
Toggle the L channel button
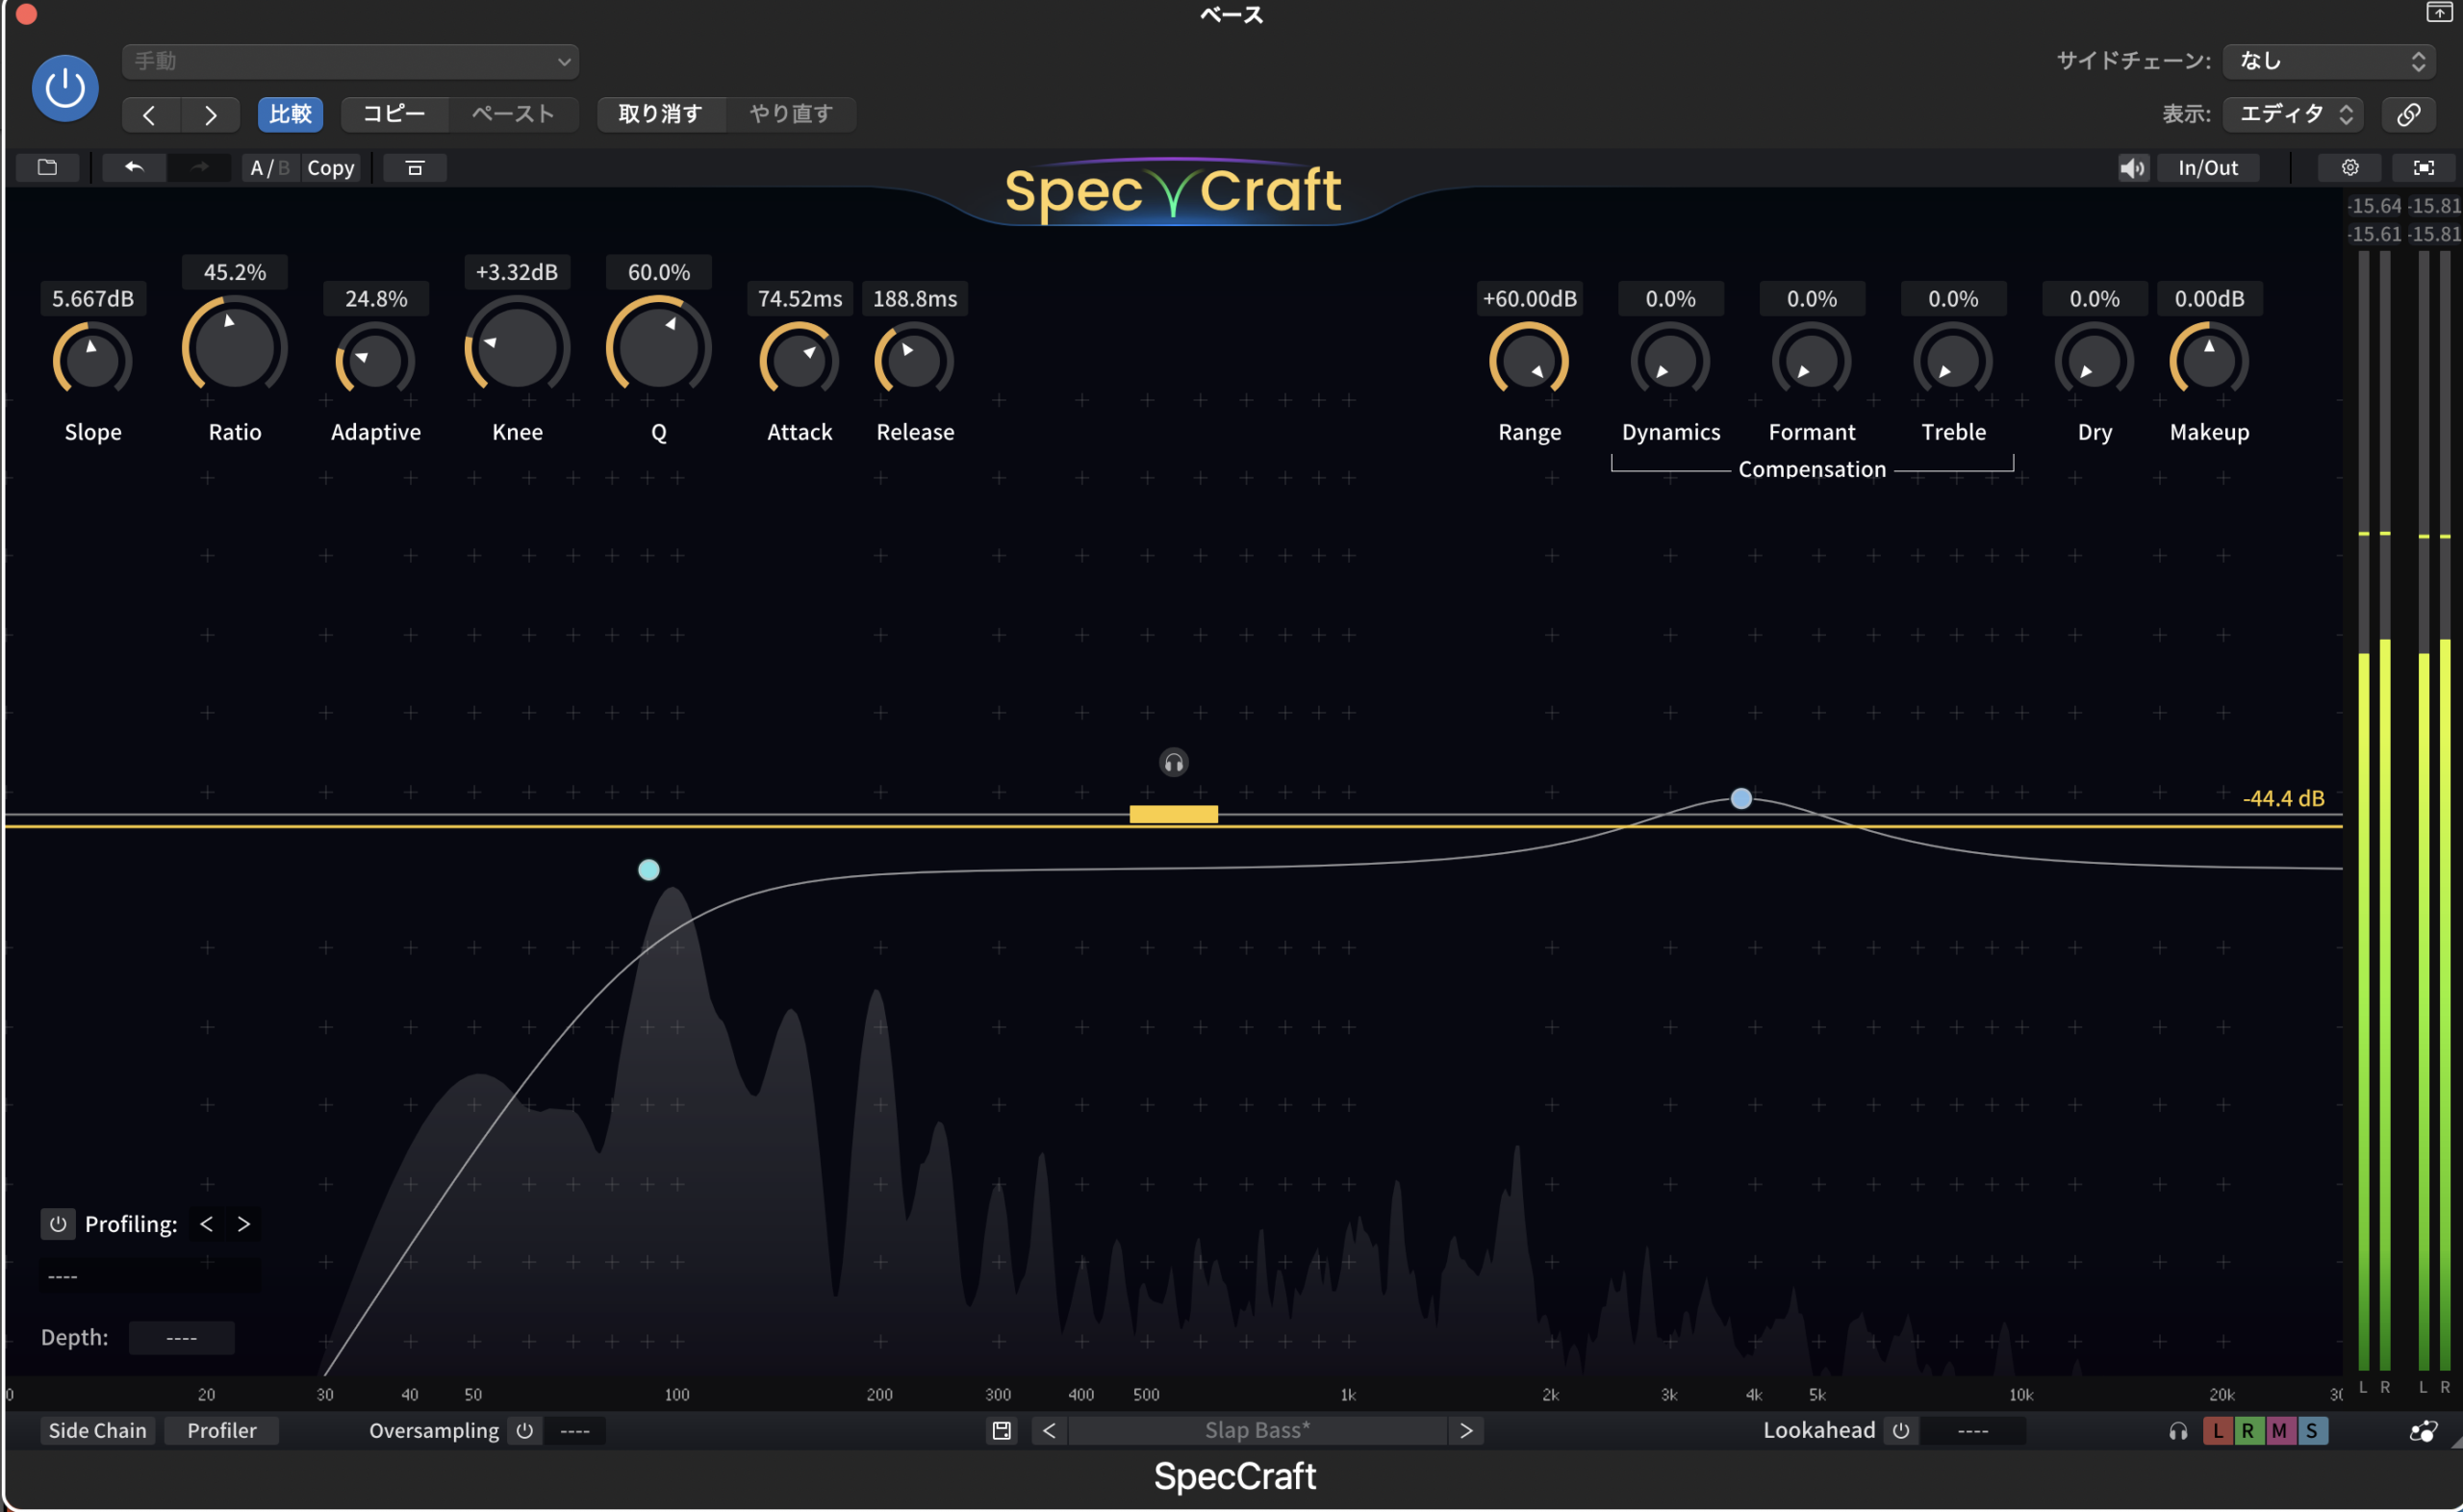(2217, 1431)
